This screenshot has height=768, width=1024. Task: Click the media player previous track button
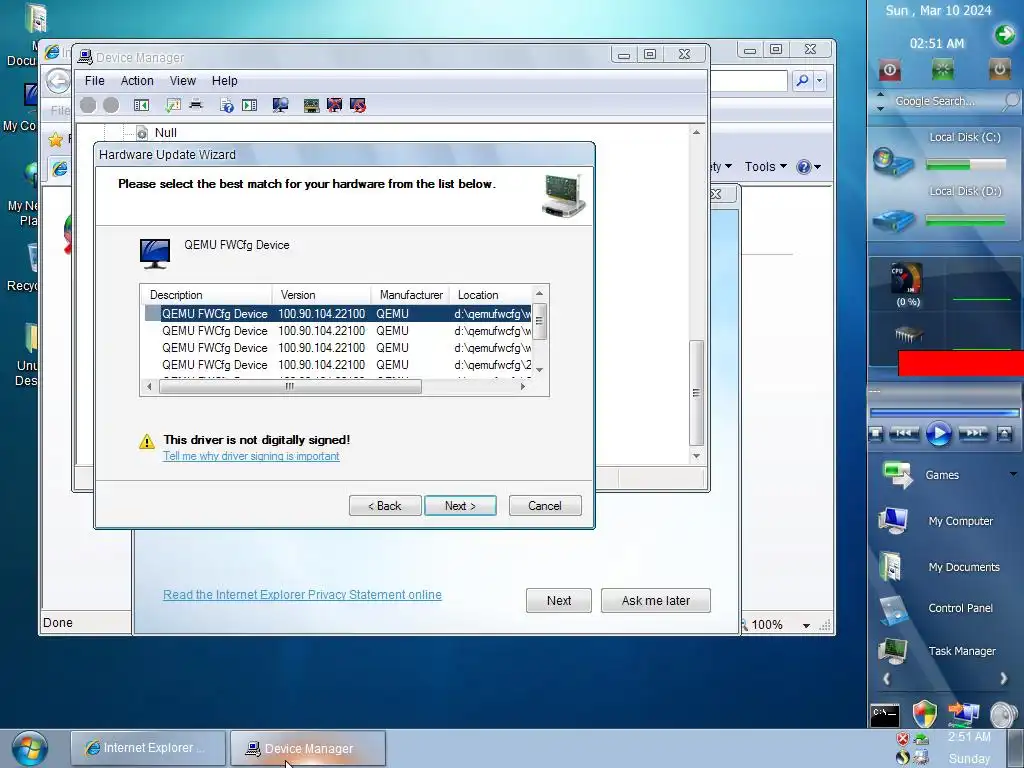pyautogui.click(x=904, y=433)
